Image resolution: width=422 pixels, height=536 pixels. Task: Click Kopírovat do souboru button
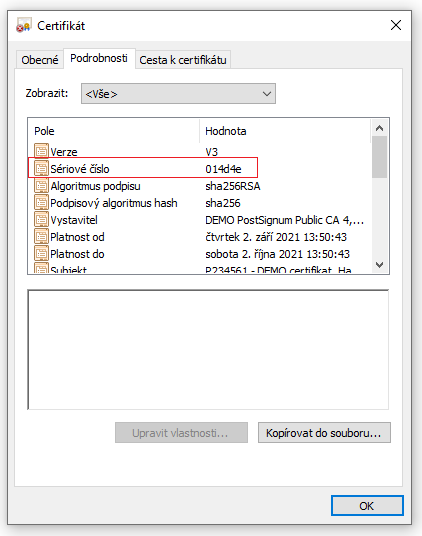click(x=324, y=433)
